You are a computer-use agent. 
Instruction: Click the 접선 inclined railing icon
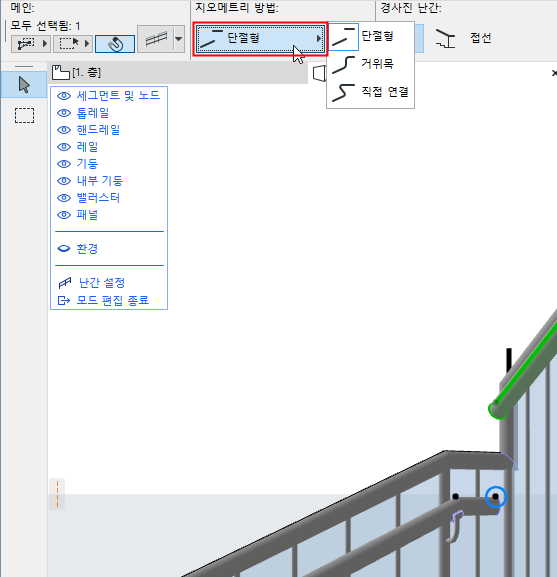445,39
